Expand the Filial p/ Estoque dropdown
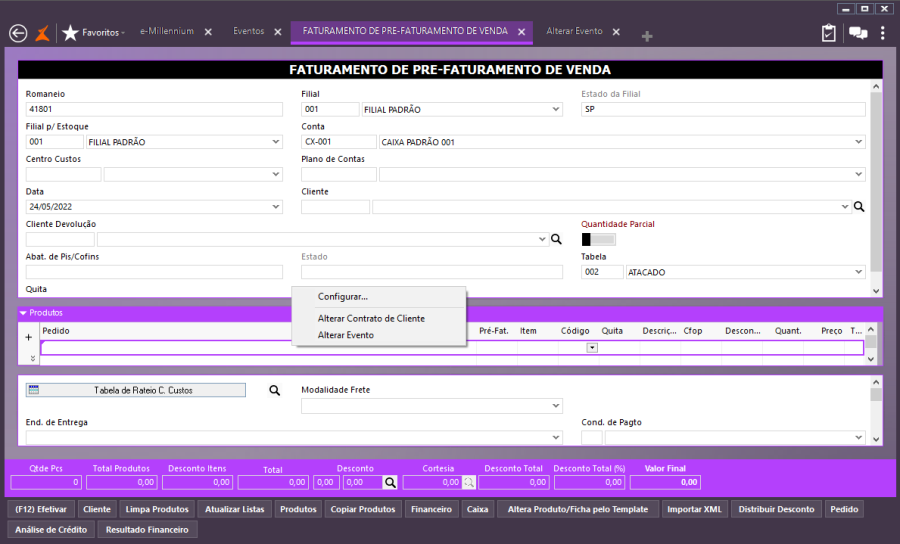900x544 pixels. [x=276, y=142]
